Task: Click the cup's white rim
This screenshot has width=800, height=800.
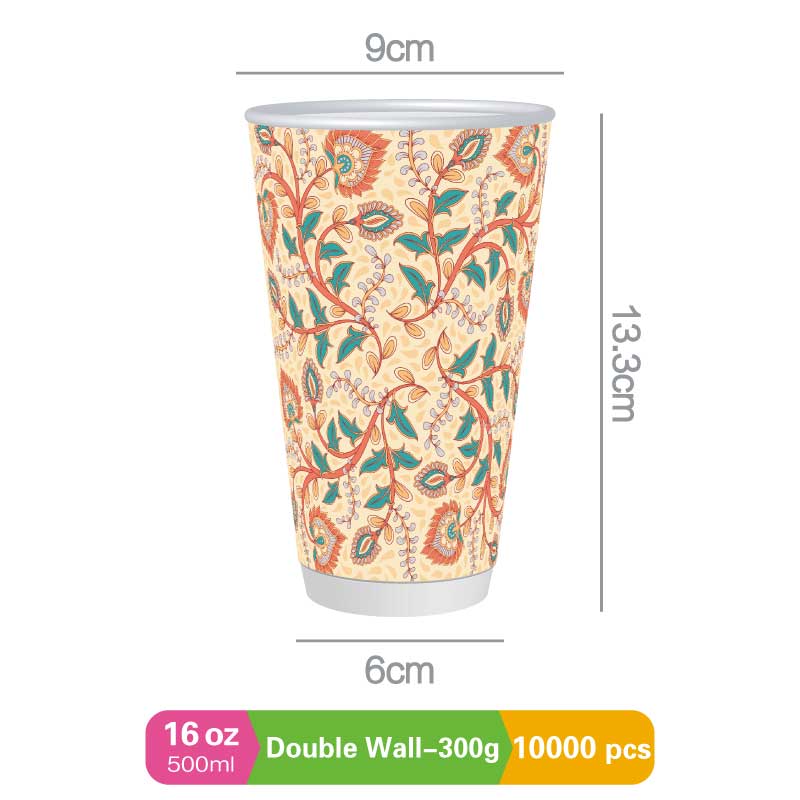Action: click(x=399, y=113)
